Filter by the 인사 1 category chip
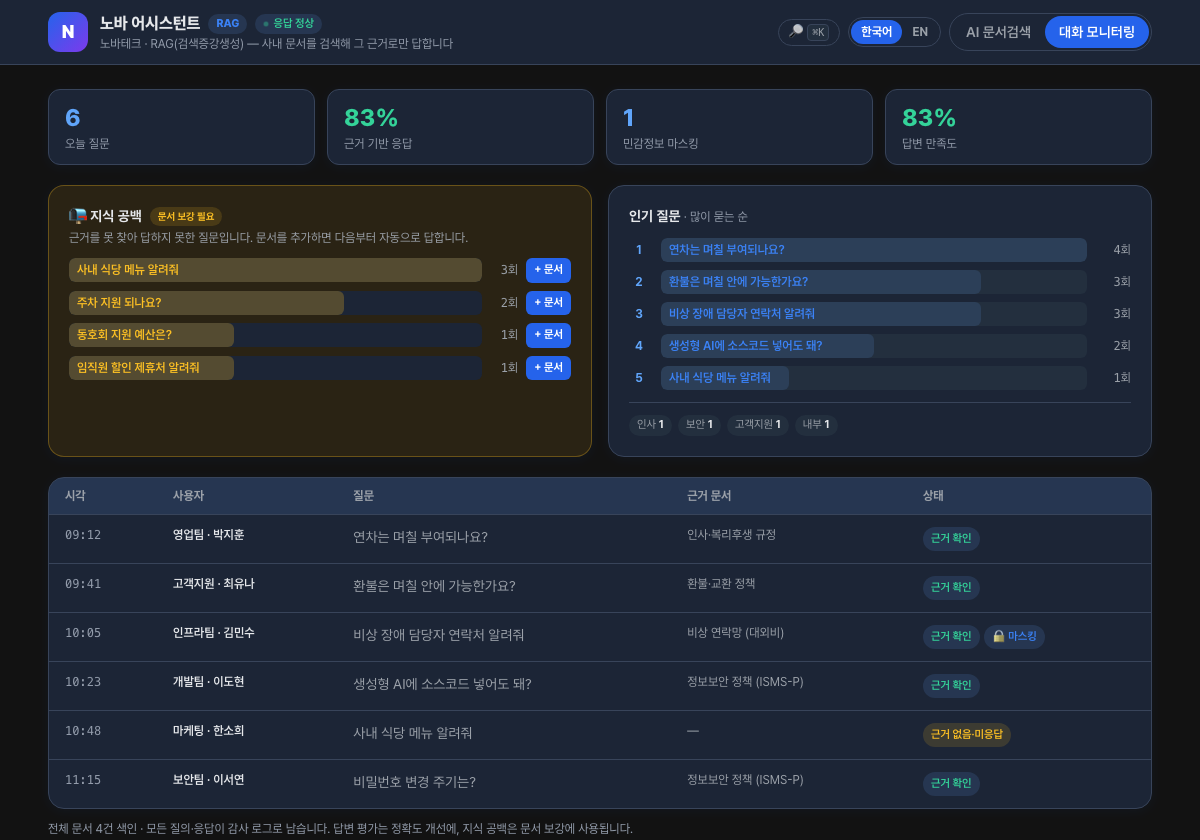Image resolution: width=1200 pixels, height=840 pixels. point(650,425)
